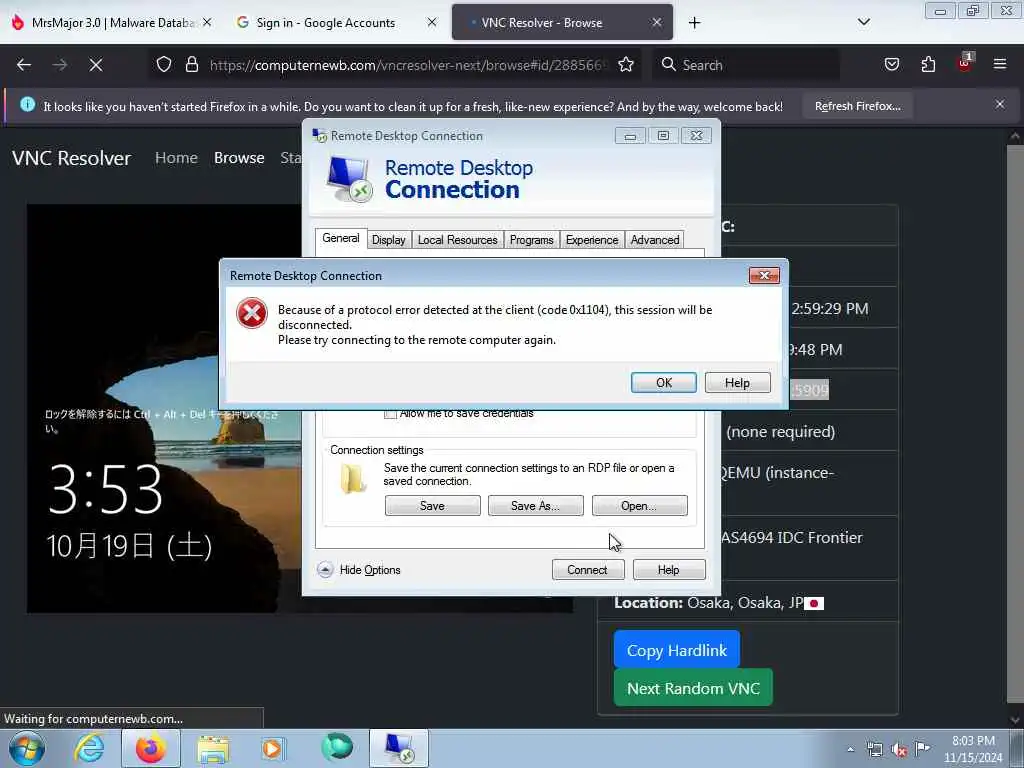Open the Experience tab
The image size is (1024, 768).
point(592,240)
